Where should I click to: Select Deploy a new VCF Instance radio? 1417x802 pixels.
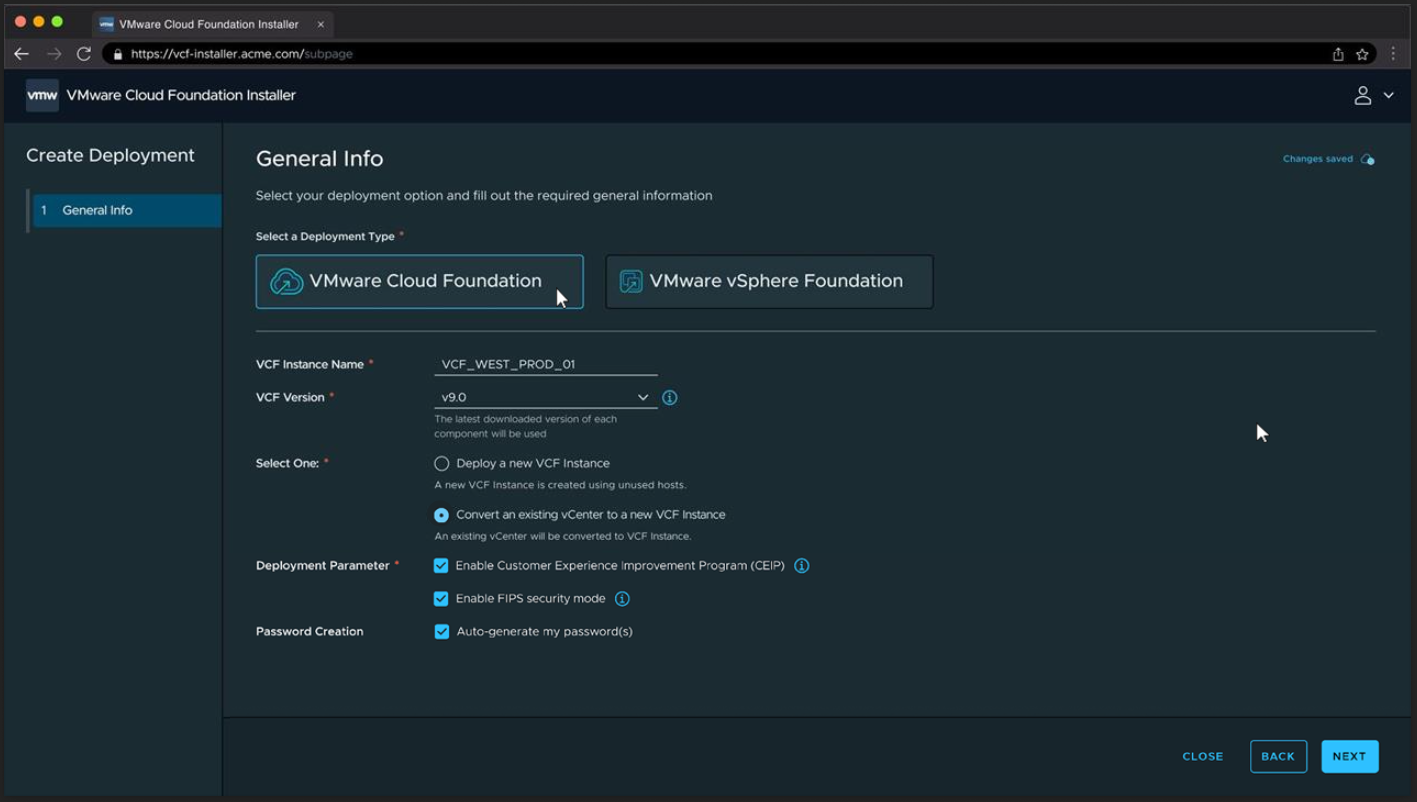pos(441,464)
